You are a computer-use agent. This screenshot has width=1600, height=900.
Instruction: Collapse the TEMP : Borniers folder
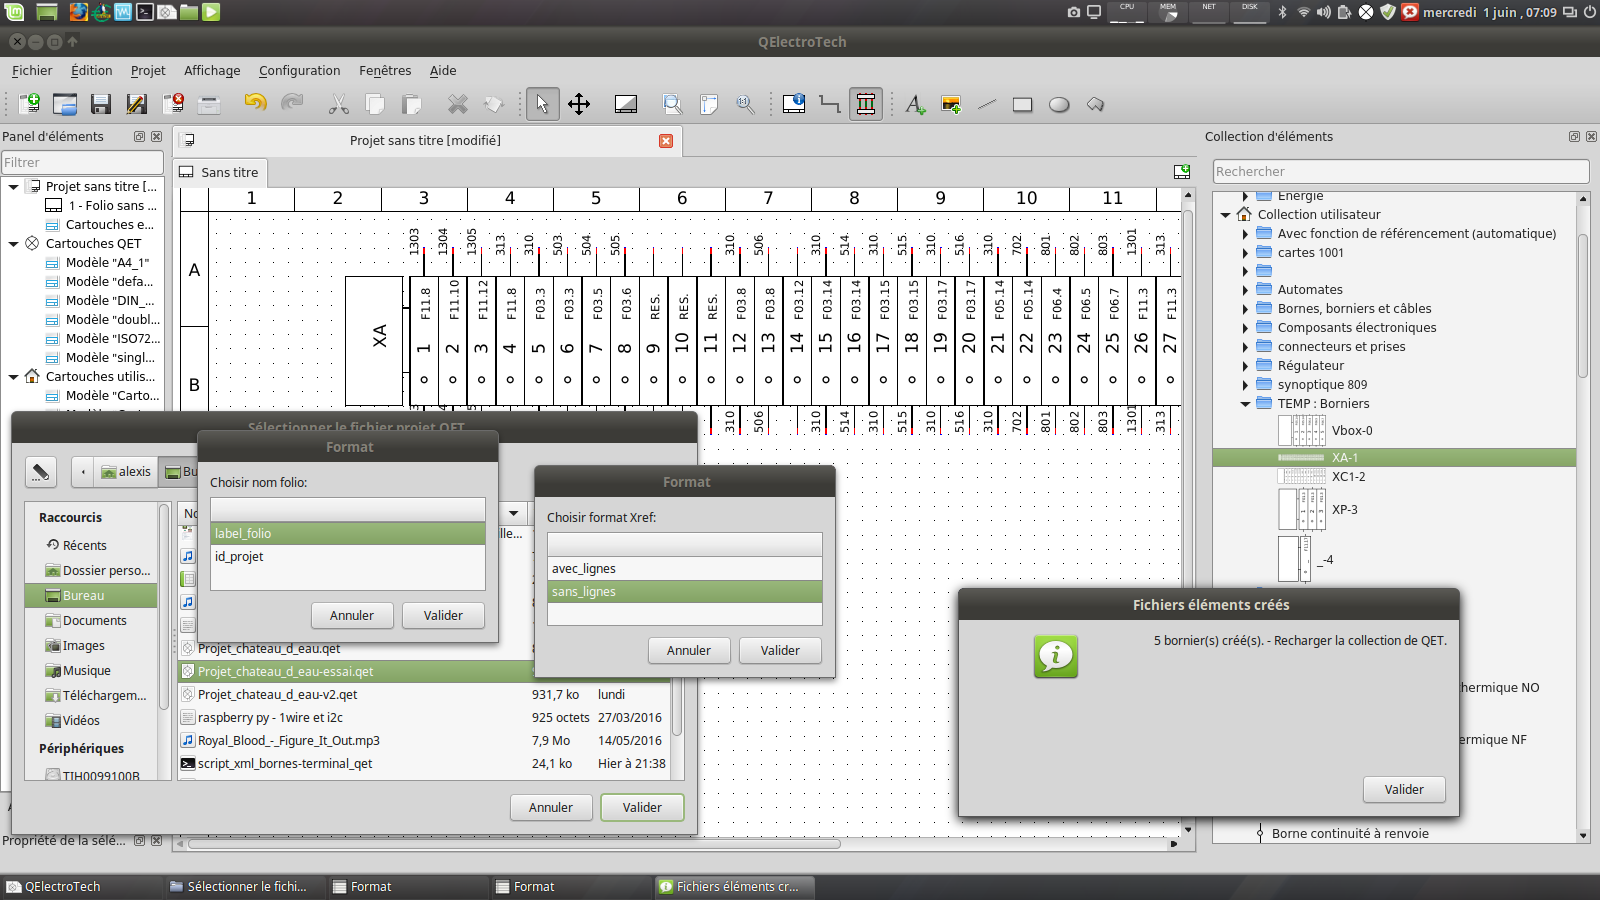point(1245,404)
